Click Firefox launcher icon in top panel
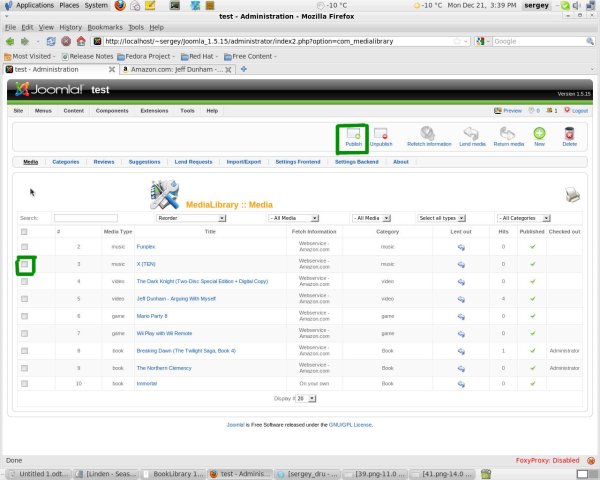600x480 pixels. pyautogui.click(x=120, y=5)
